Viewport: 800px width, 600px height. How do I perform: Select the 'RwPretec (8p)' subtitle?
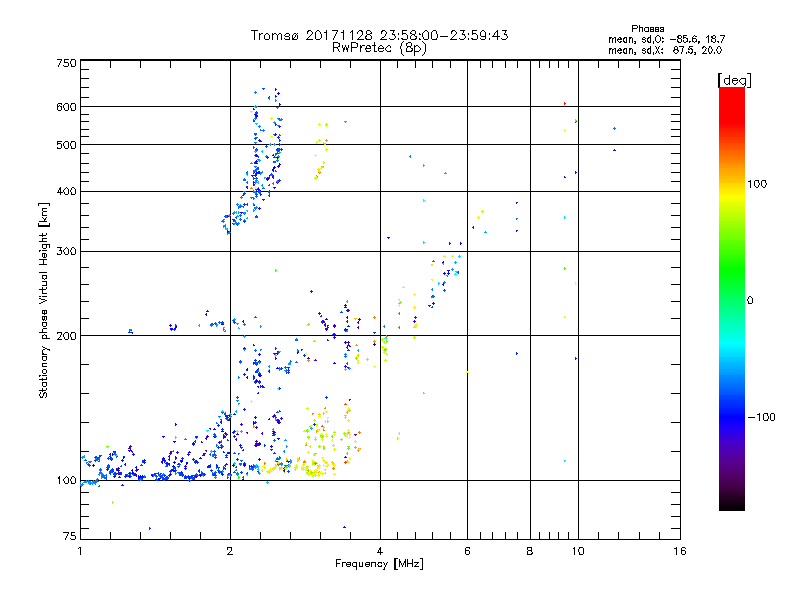pos(379,48)
